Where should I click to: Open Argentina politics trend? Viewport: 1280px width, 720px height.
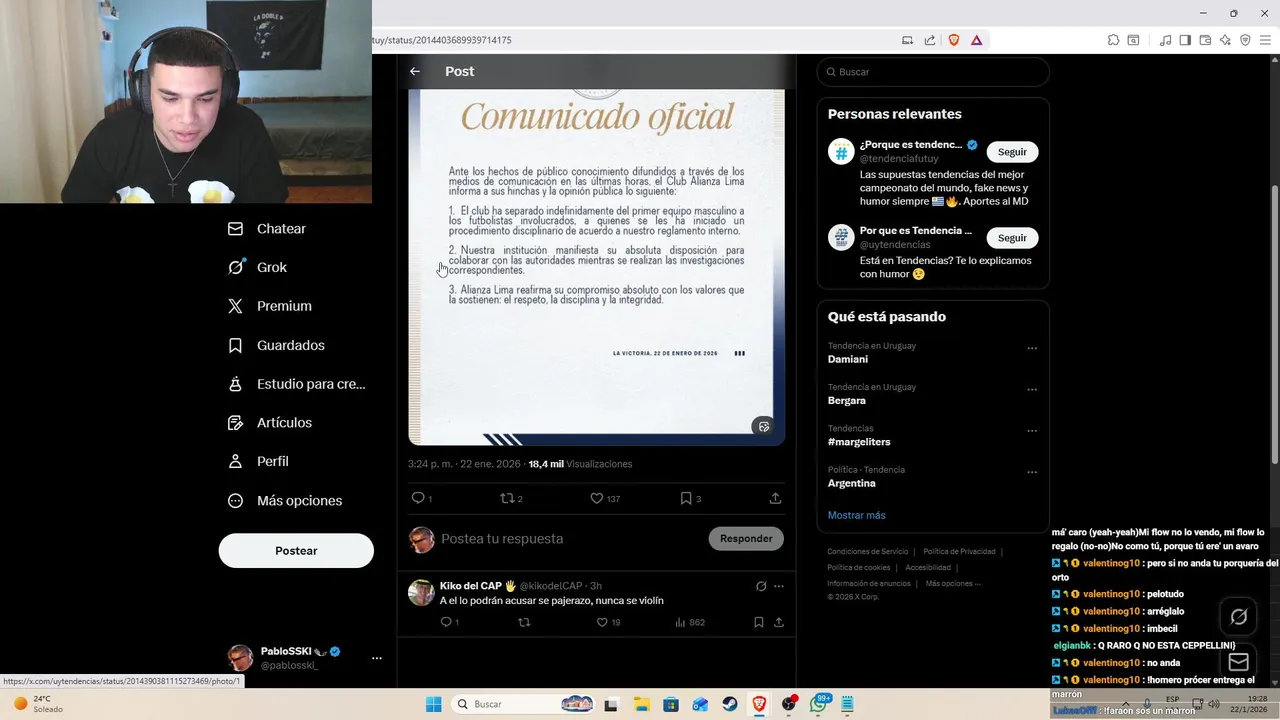pos(851,483)
